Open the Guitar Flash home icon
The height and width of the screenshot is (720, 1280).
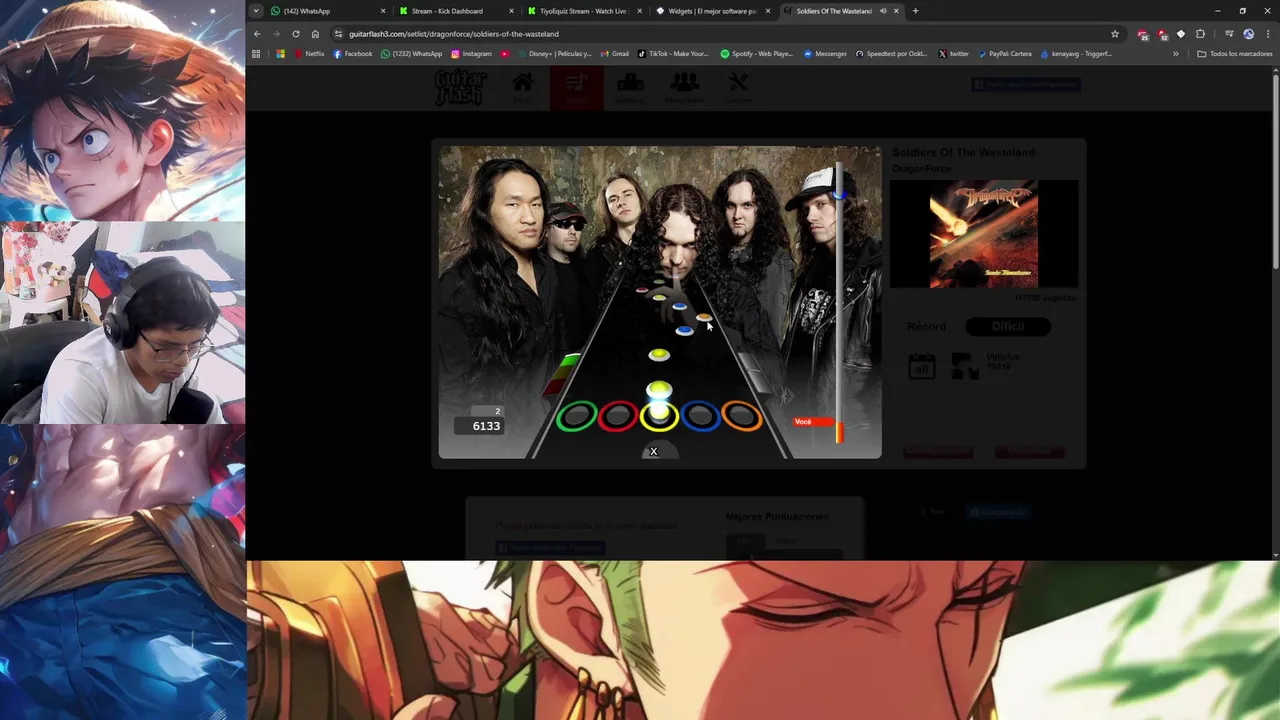(x=522, y=88)
